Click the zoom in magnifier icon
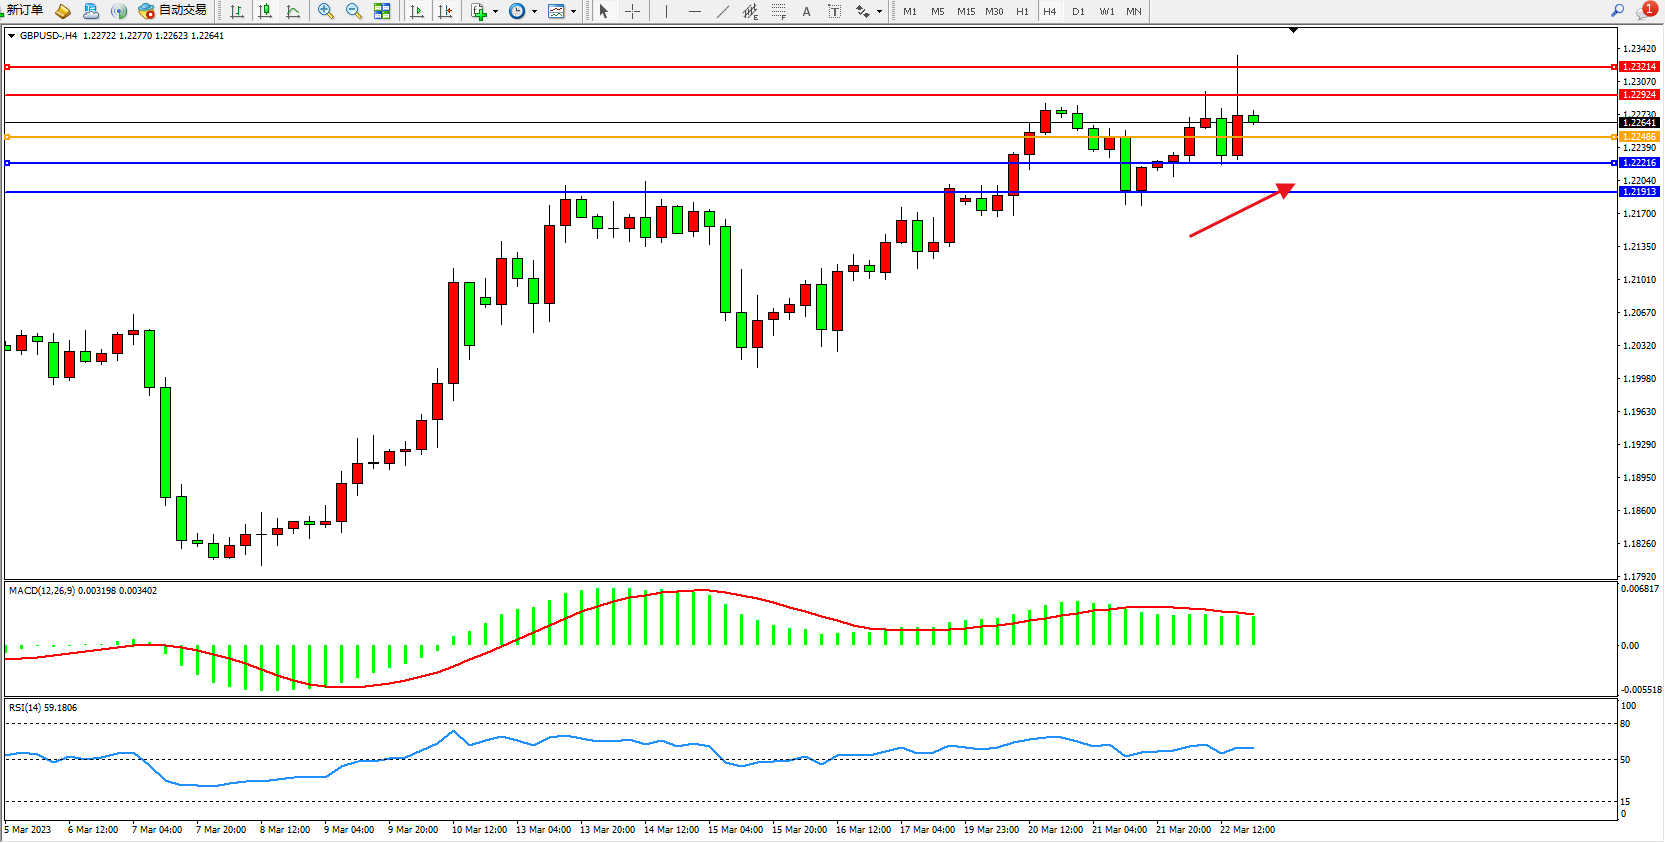 (x=325, y=12)
